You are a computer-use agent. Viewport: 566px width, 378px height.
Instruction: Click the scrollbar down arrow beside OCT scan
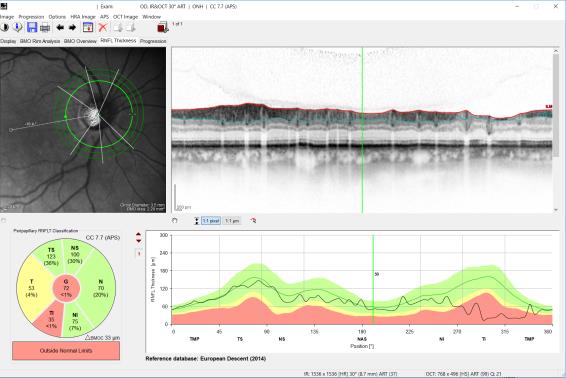[556, 210]
